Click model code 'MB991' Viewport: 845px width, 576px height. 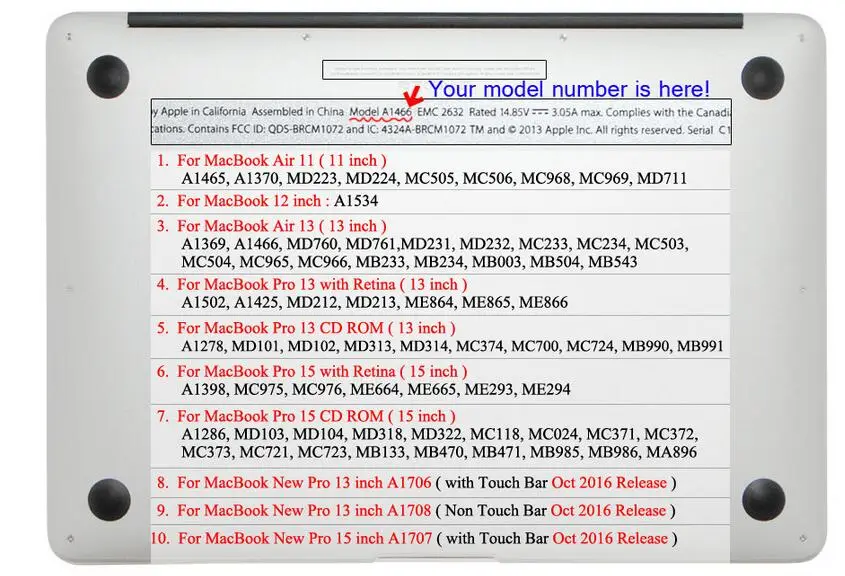pos(700,346)
